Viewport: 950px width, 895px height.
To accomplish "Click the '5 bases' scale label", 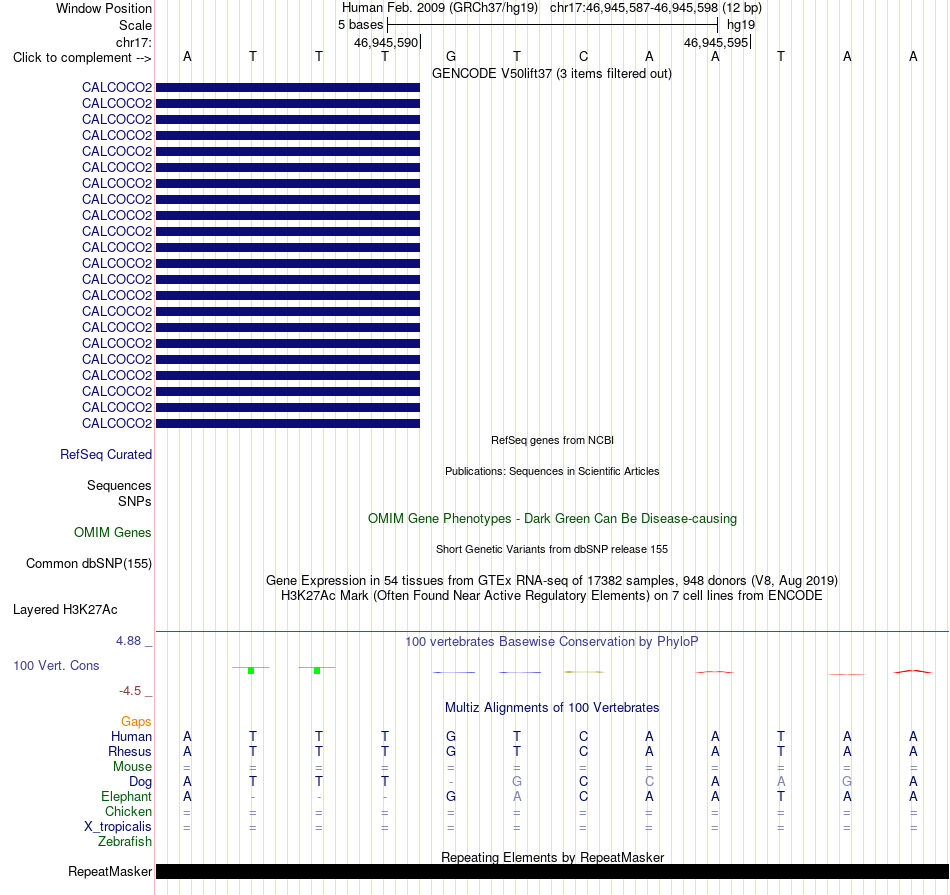I will tap(360, 25).
